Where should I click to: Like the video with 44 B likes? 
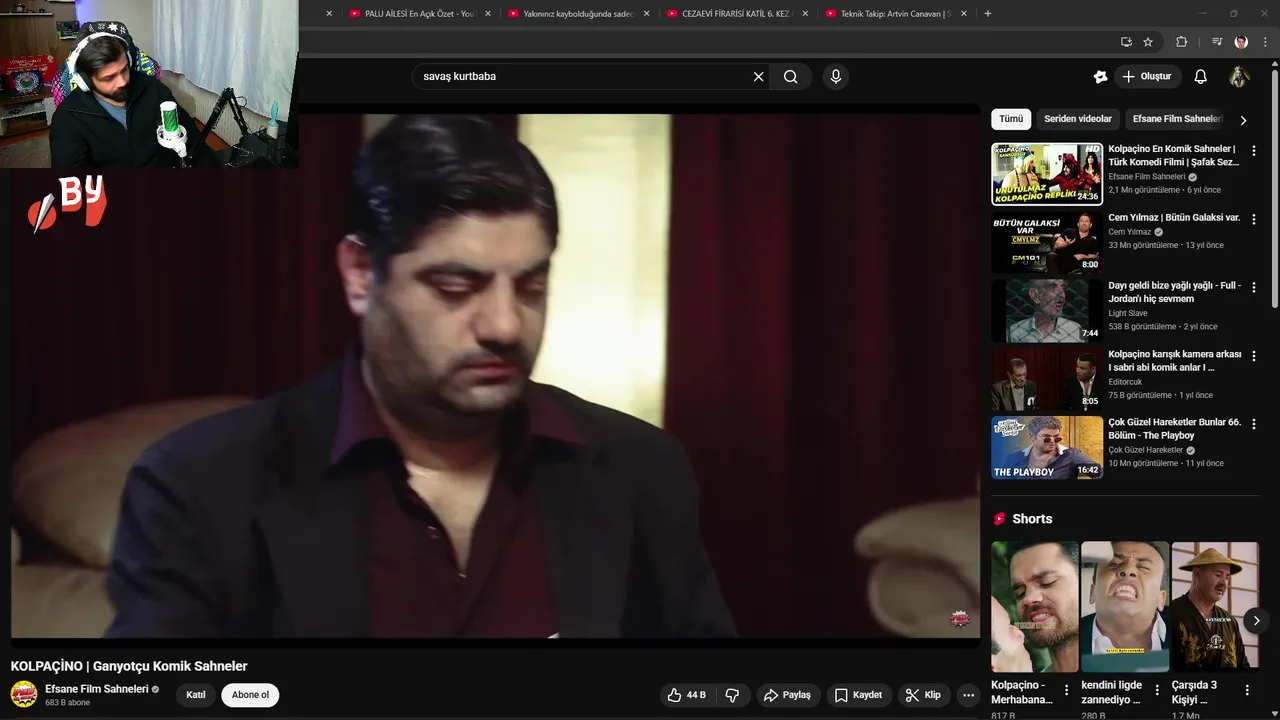tap(686, 695)
